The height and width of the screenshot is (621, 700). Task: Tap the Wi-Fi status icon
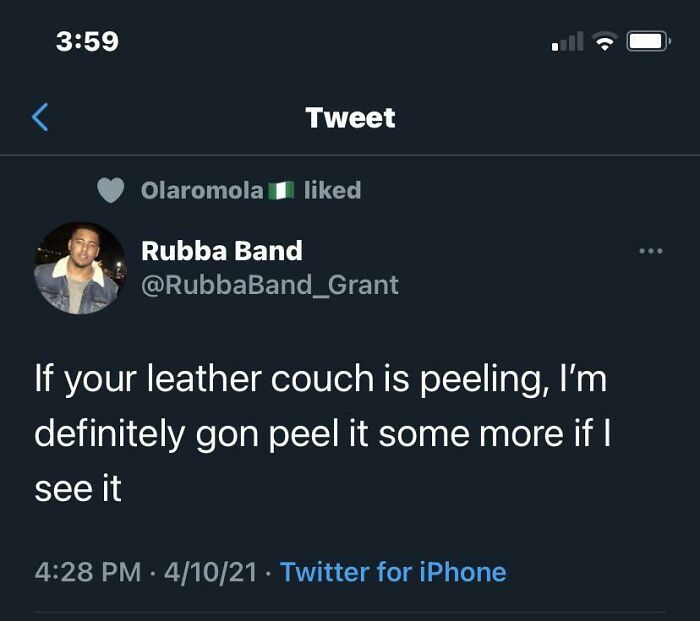tap(604, 42)
